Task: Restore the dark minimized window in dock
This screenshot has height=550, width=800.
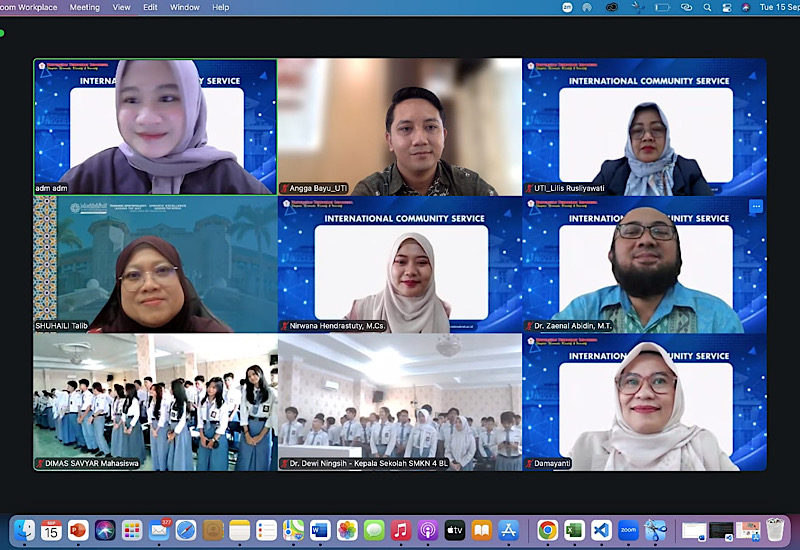Action: click(721, 531)
